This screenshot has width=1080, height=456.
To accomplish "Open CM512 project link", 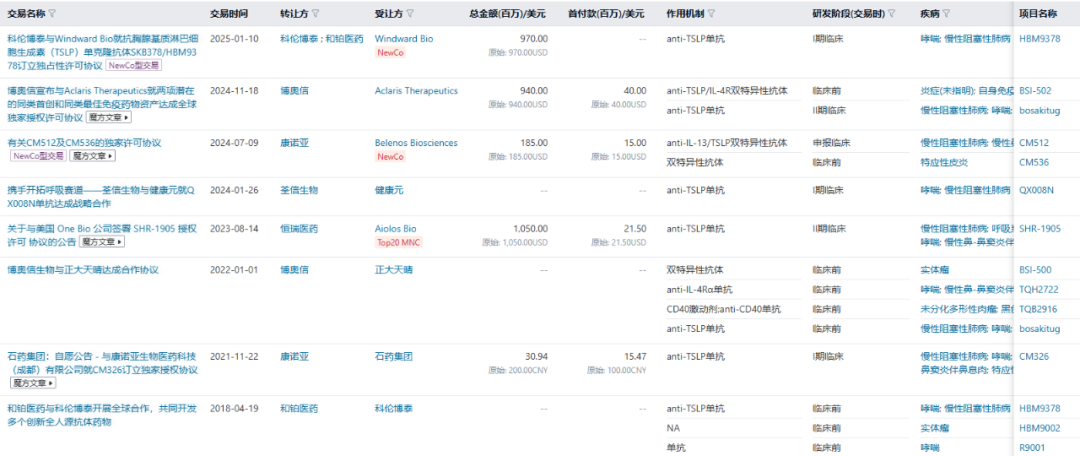I will [x=1034, y=143].
